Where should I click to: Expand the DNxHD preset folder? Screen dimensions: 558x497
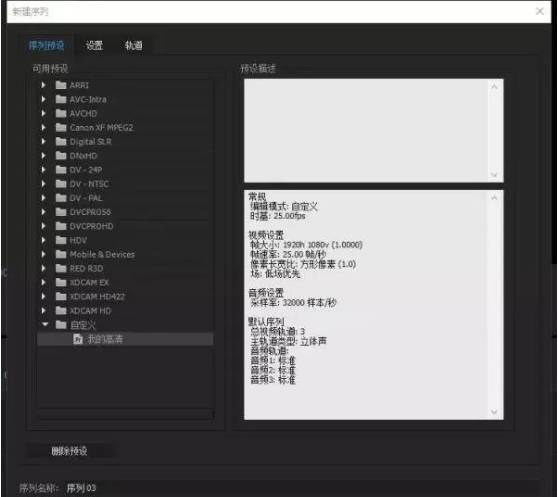click(x=43, y=155)
